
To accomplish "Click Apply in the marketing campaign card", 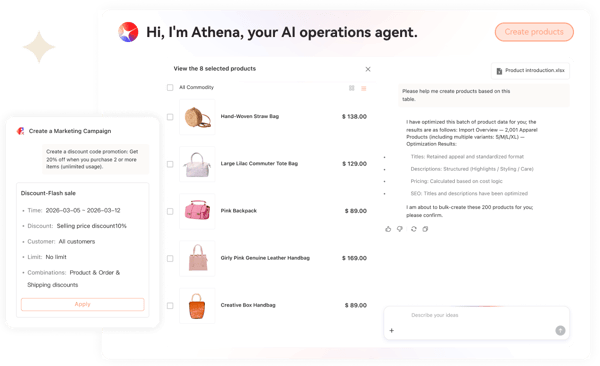I will click(x=83, y=304).
